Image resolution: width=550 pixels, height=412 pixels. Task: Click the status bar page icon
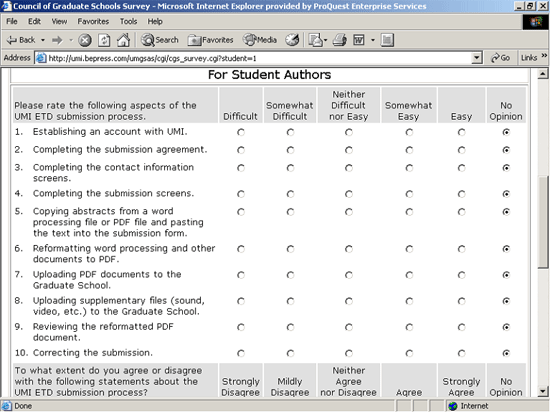coord(7,406)
